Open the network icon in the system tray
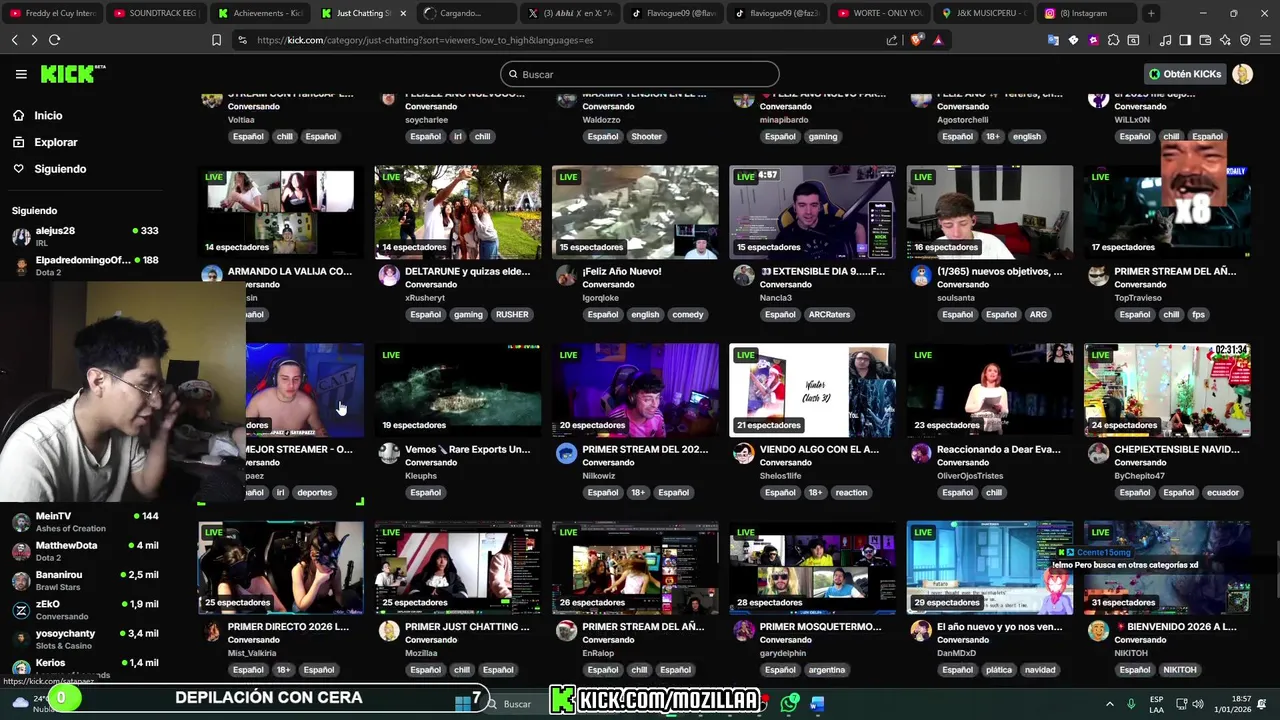 coord(1183,703)
